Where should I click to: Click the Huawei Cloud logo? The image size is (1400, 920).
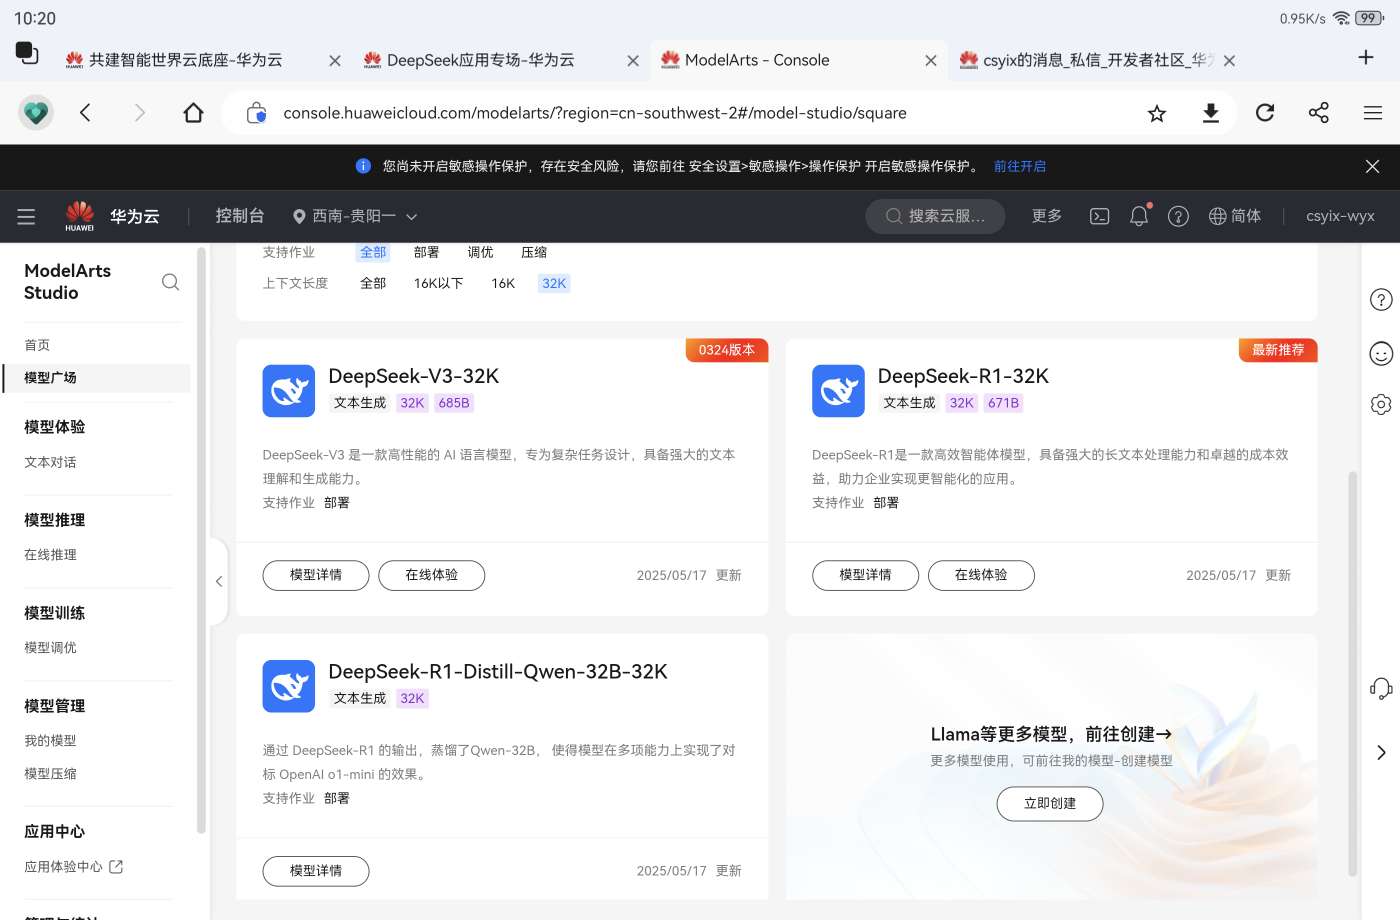[112, 216]
